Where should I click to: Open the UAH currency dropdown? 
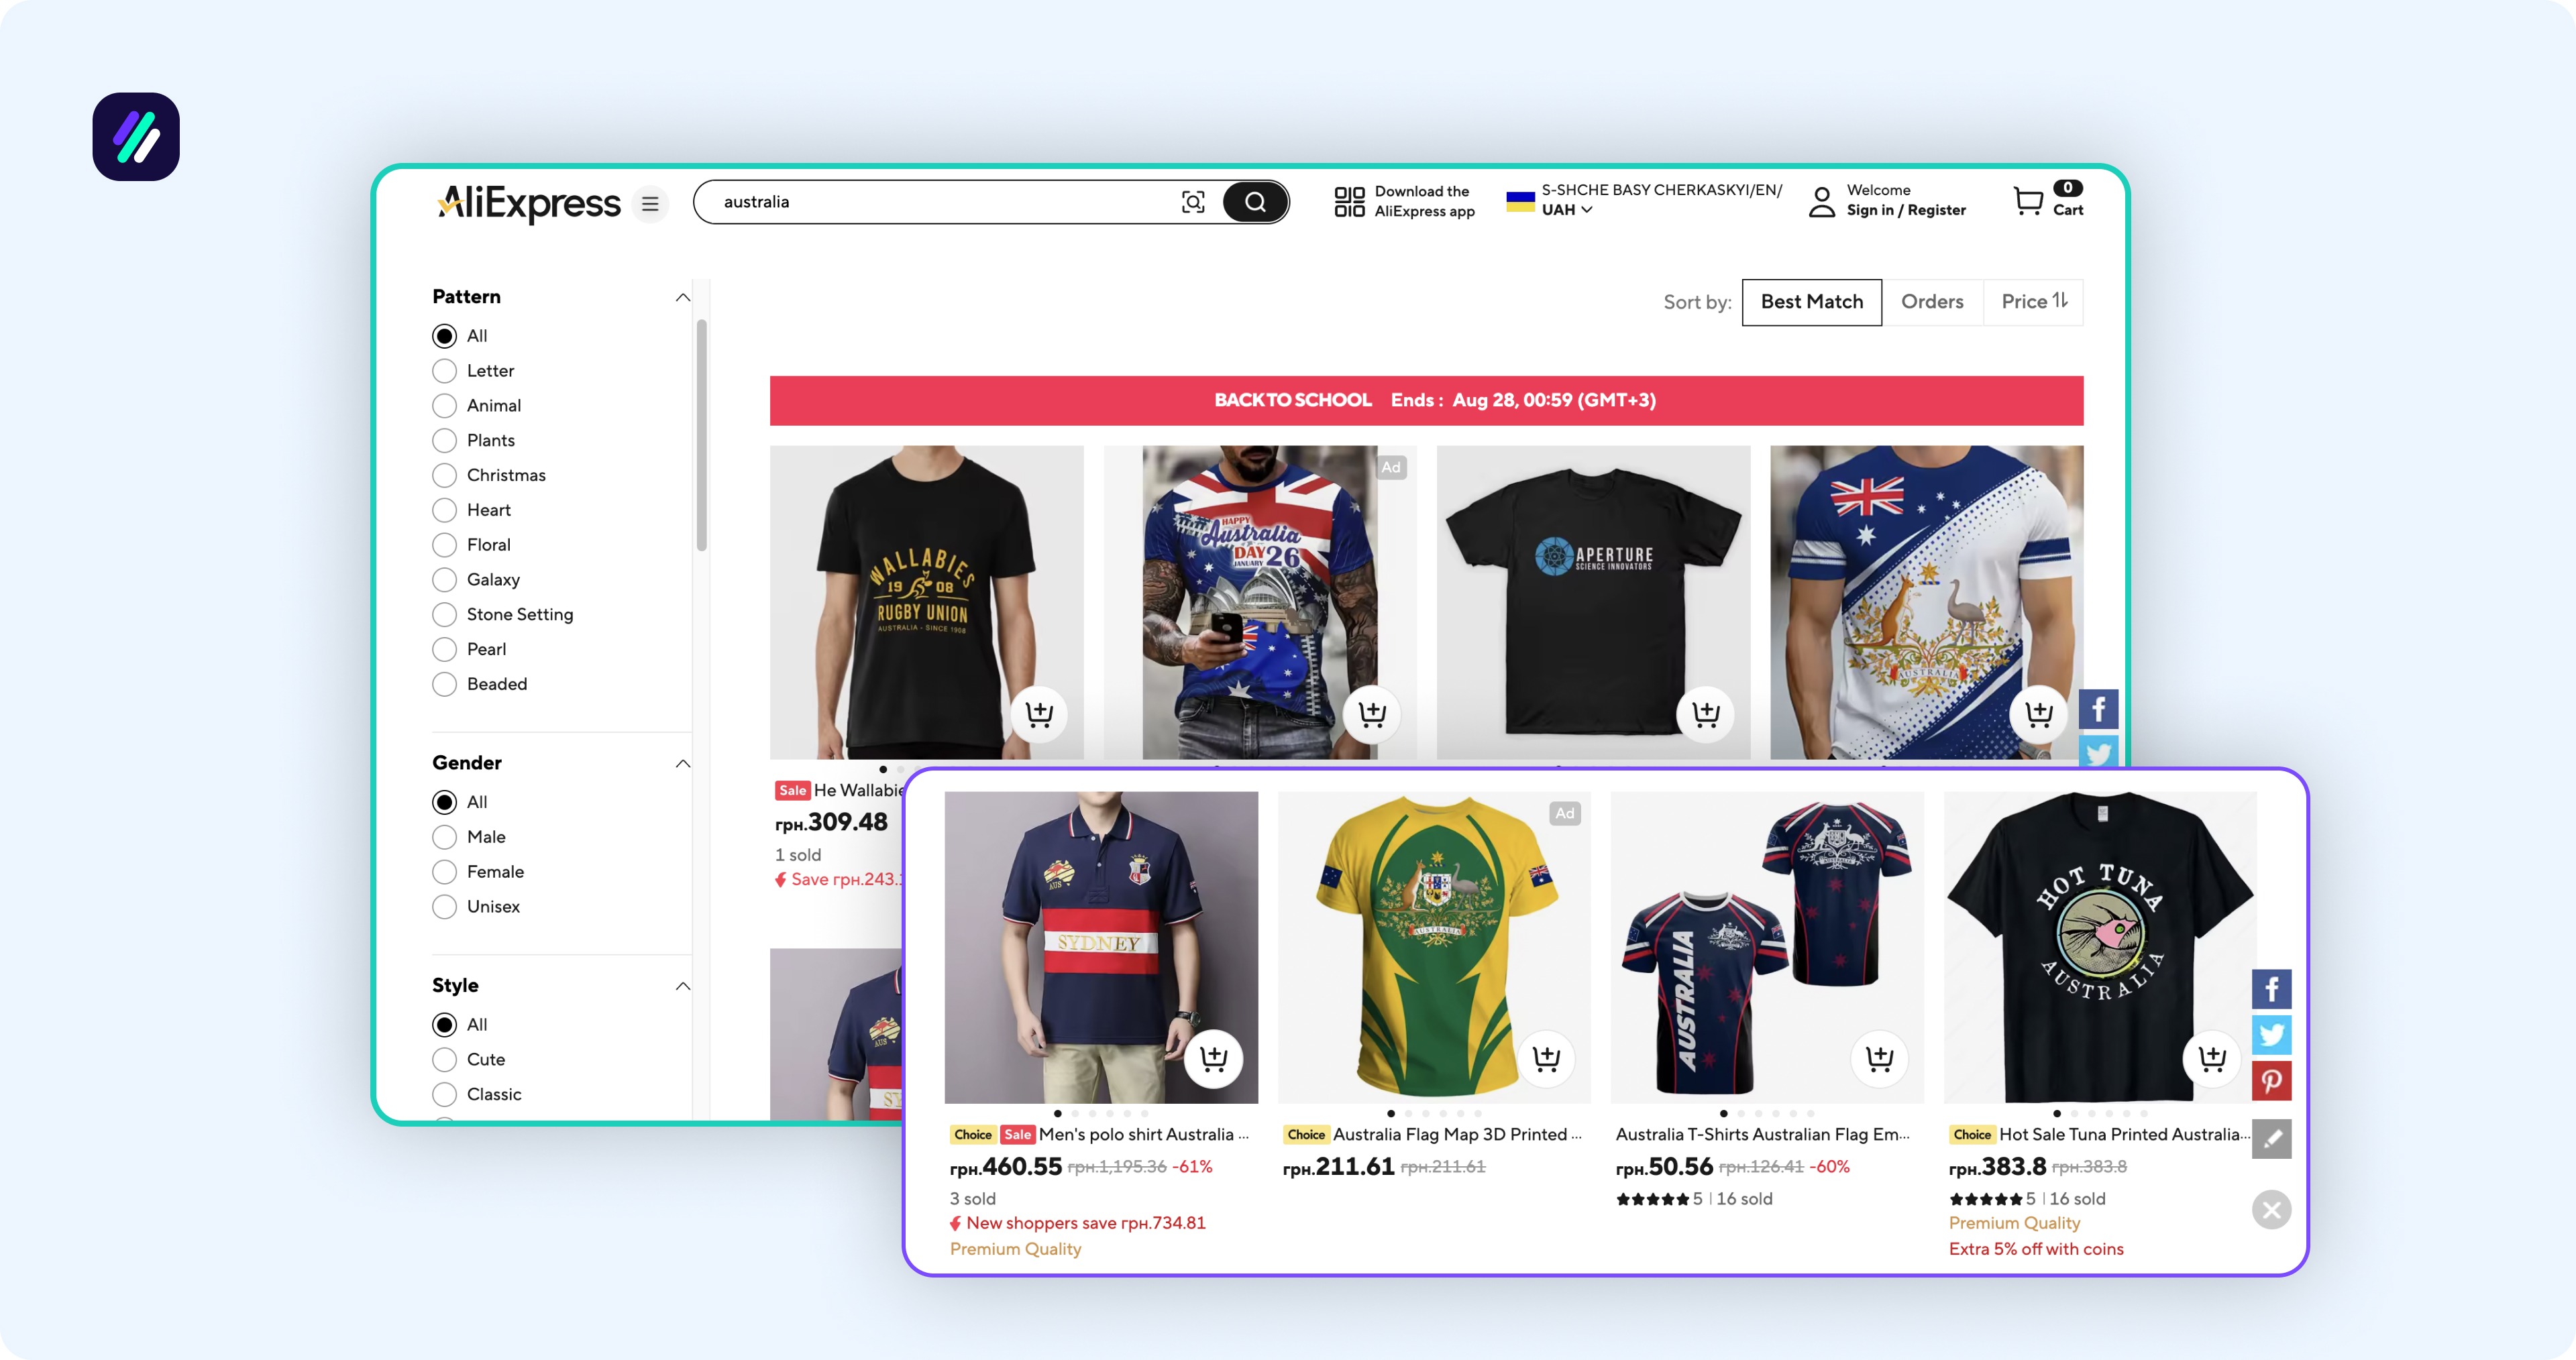[x=1566, y=210]
